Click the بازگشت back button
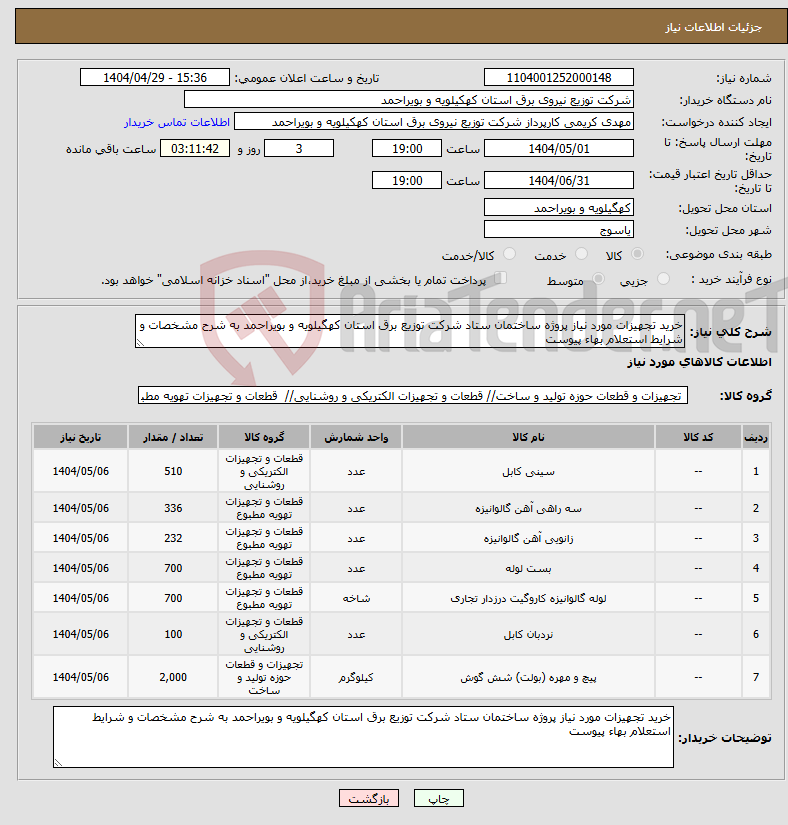Screen dimensions: 788x825 369,798
